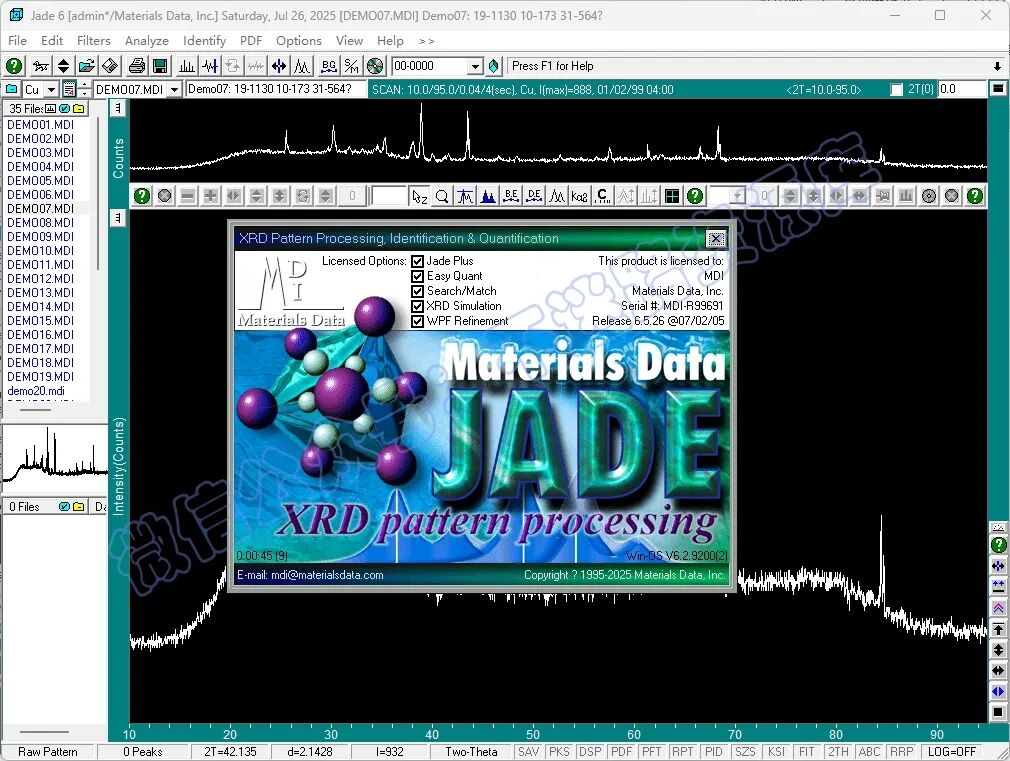Click the pattern title text field Demo07
The height and width of the screenshot is (761, 1010).
coord(275,89)
